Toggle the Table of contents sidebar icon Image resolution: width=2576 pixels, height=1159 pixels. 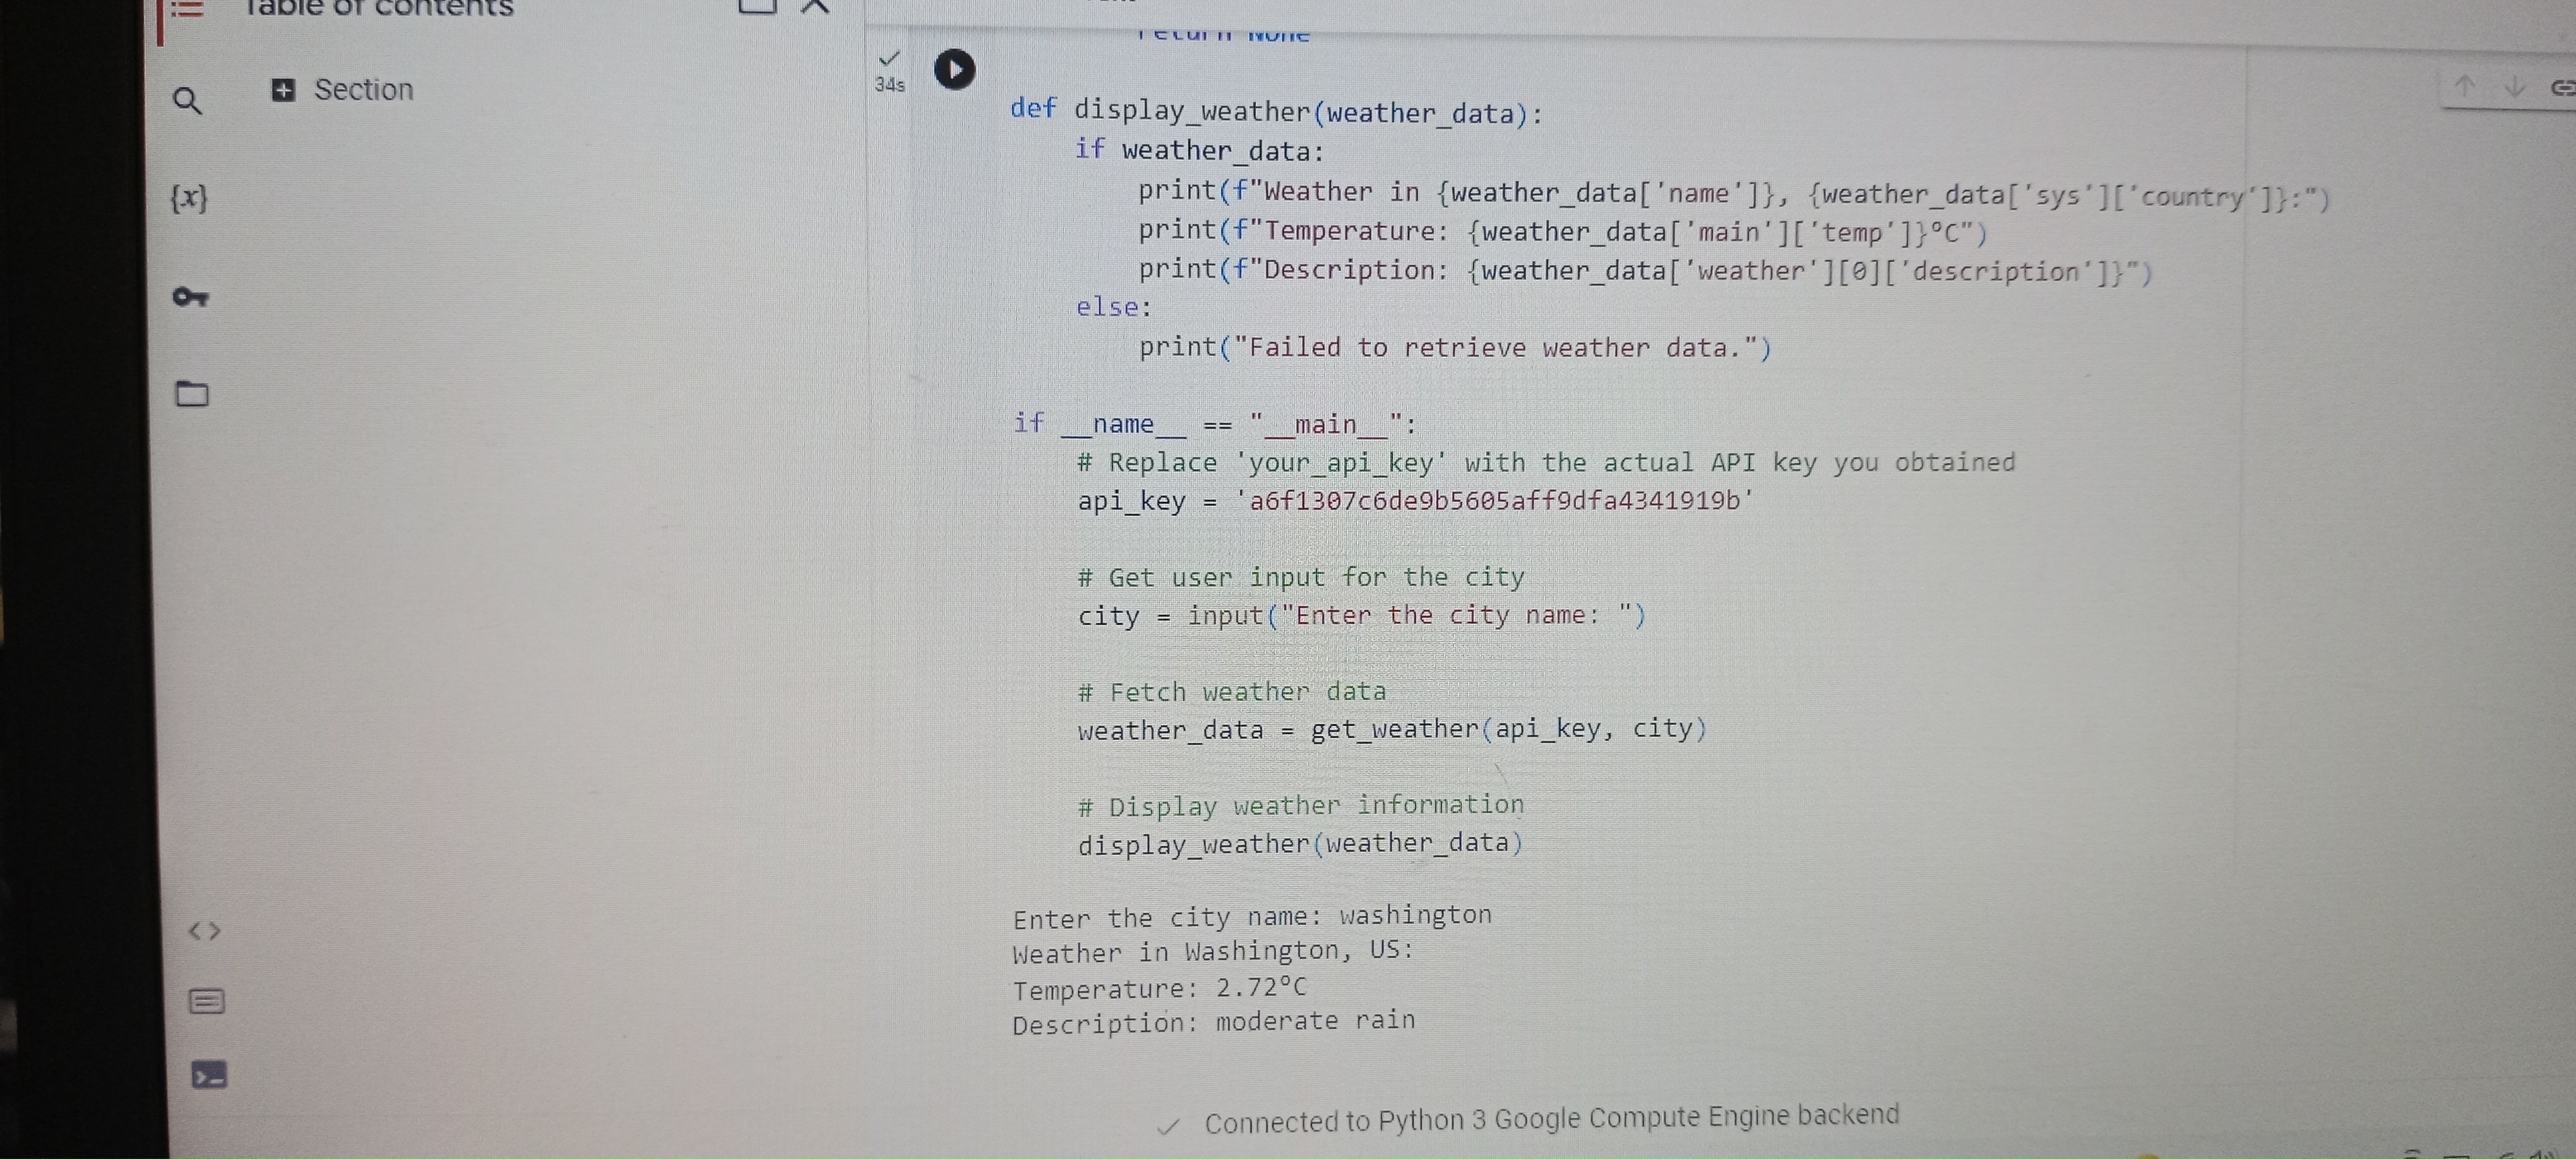[186, 9]
